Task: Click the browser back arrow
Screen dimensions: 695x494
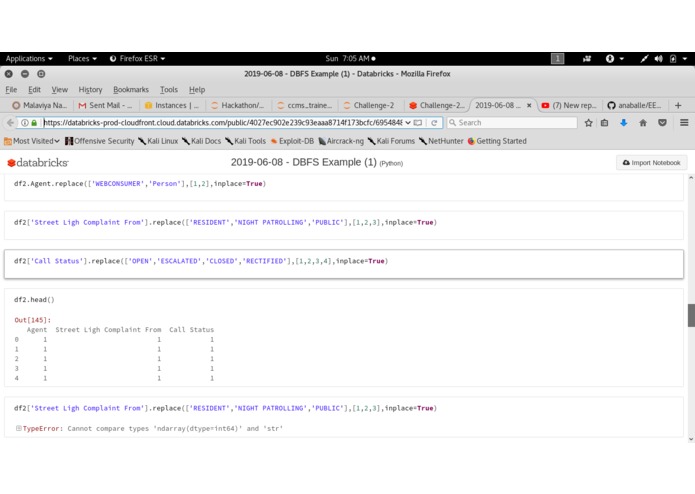Action: [x=10, y=123]
